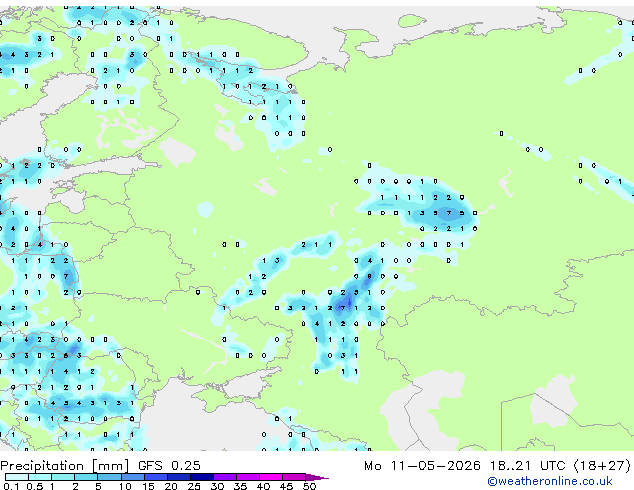Click the '50' legend label
Viewport: 634px width, 490px height.
point(309,486)
